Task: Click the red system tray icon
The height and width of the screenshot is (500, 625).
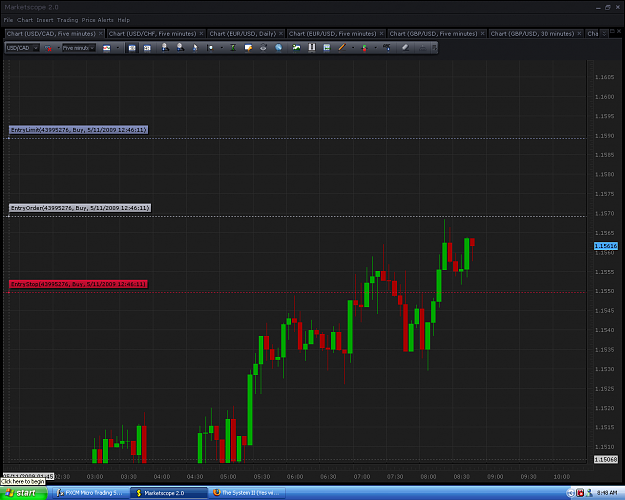Action: pyautogui.click(x=580, y=493)
